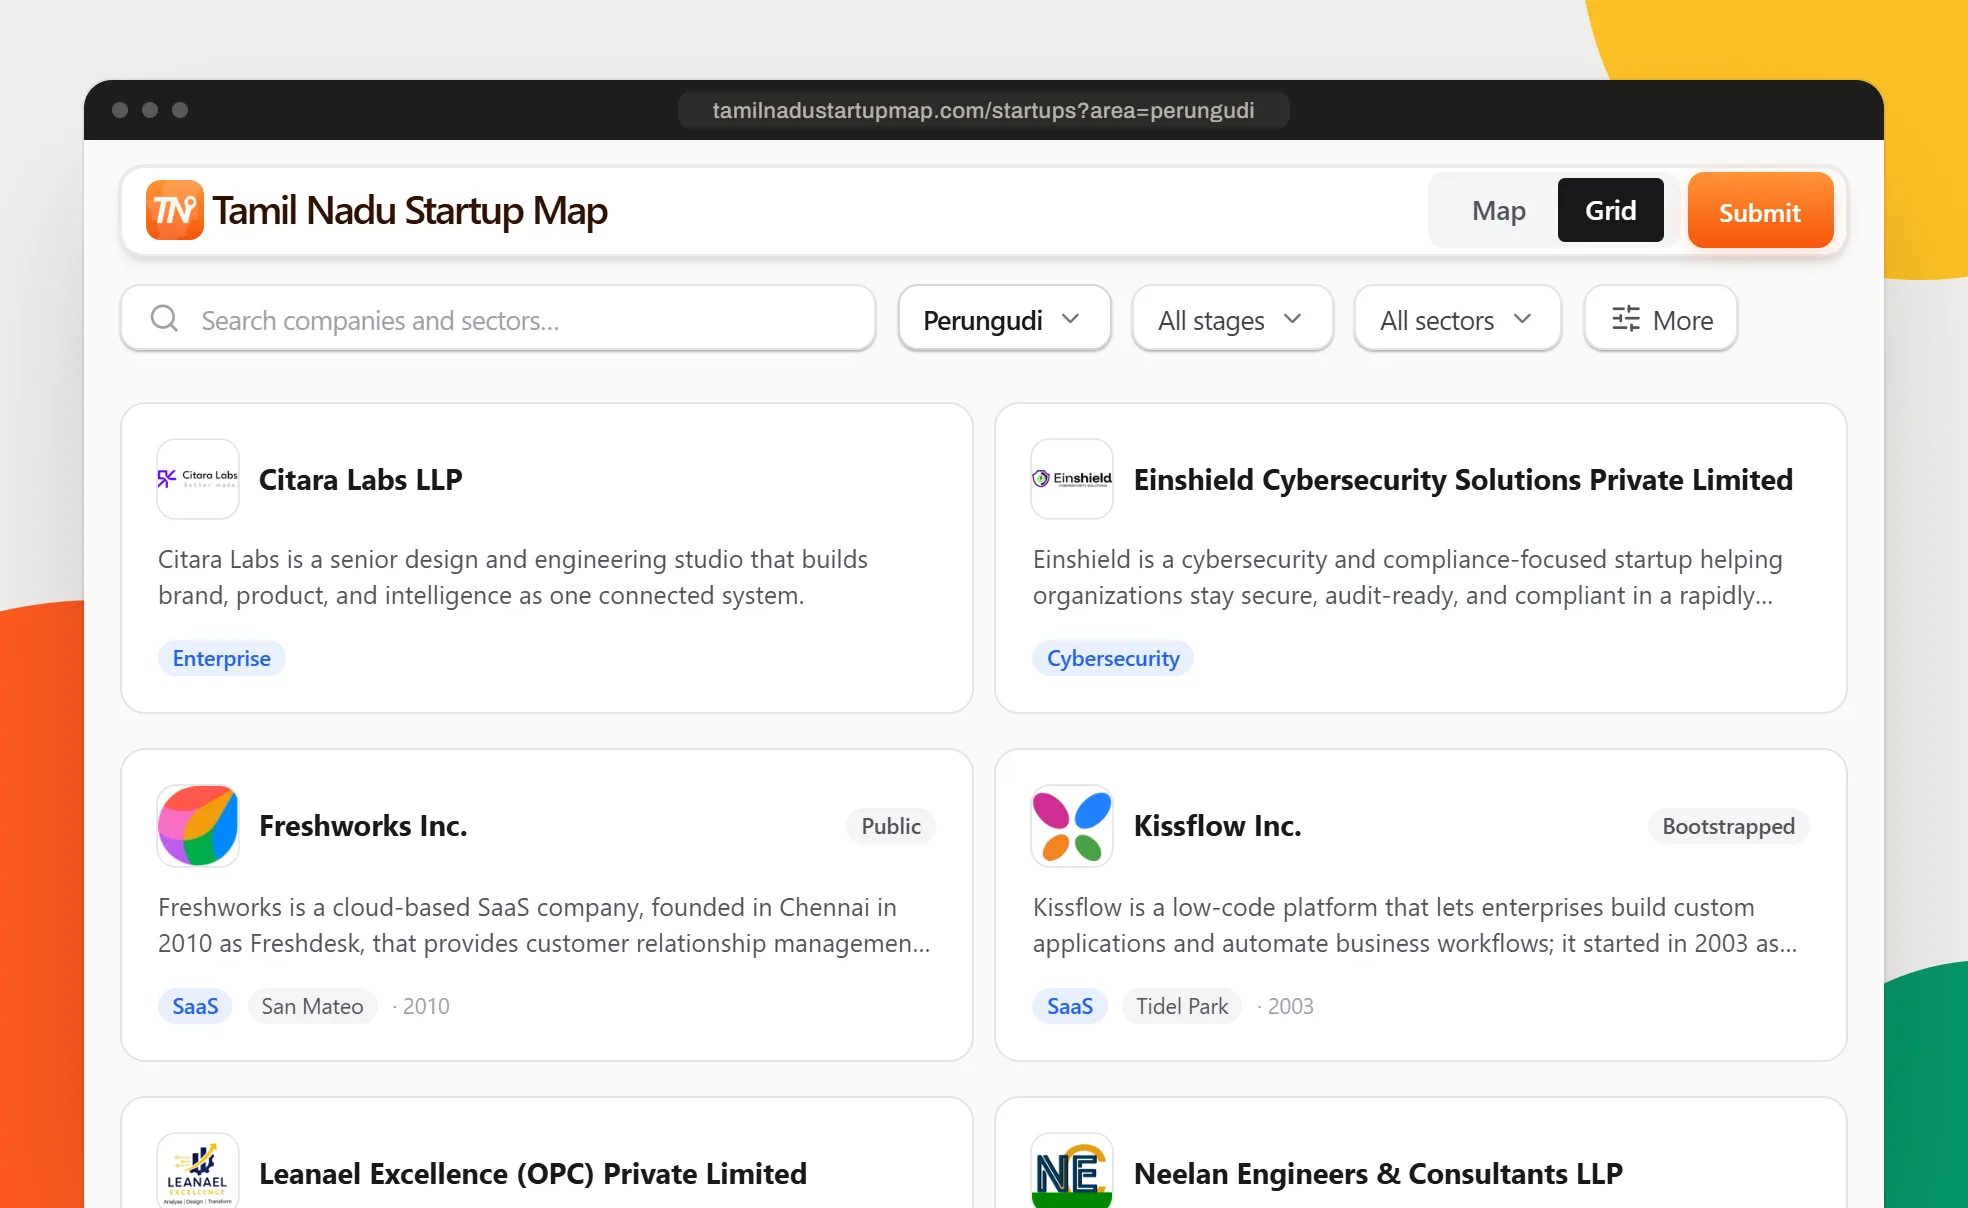This screenshot has width=1968, height=1208.
Task: Open Einshield Cybersecurity Solutions Private Limited title
Action: point(1463,480)
